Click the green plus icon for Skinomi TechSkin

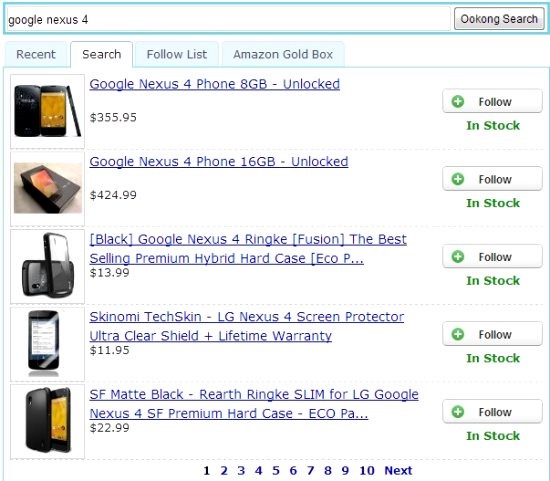tap(457, 334)
